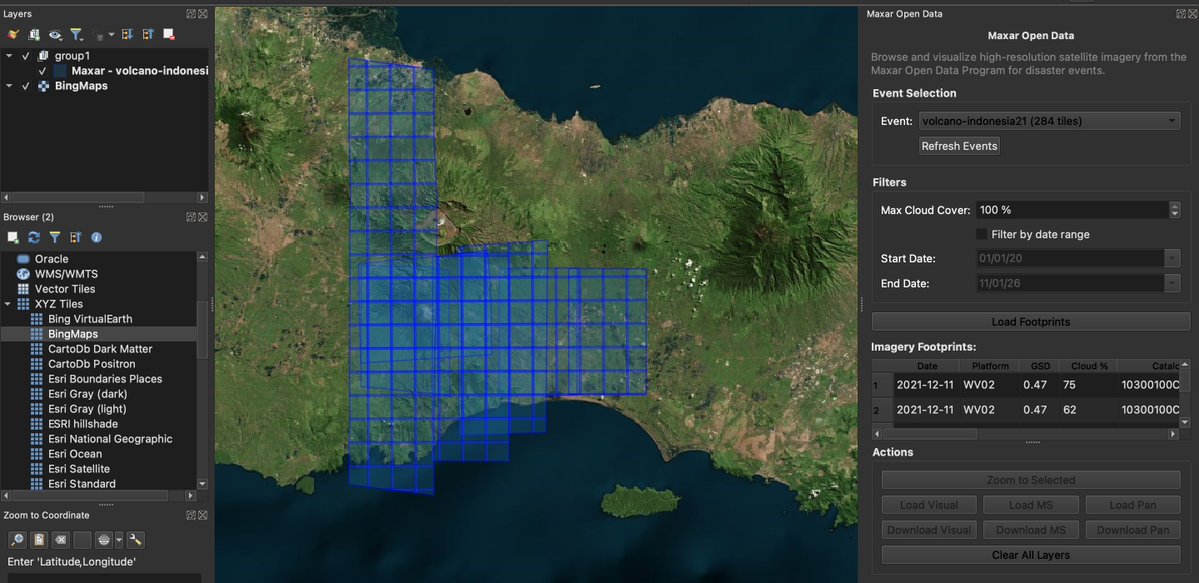Click the Clear All Layers button

coord(1031,555)
